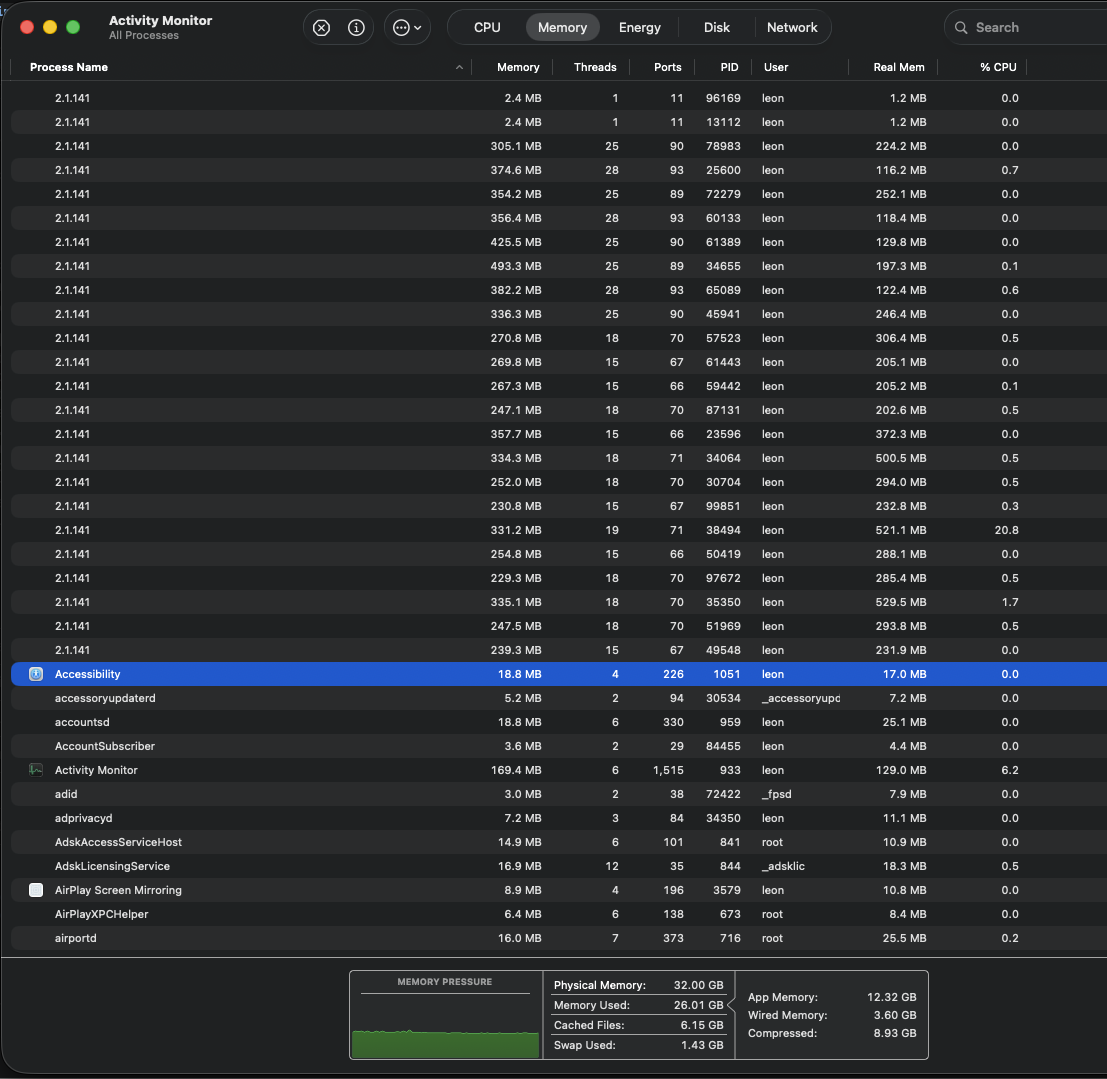
Task: Select 2.1.141 process with PID 78983
Action: (558, 146)
